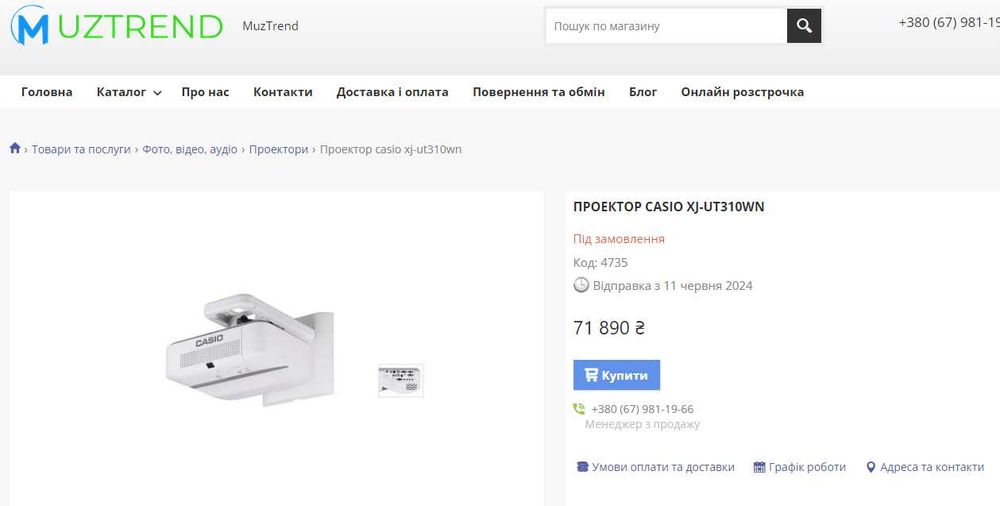The height and width of the screenshot is (506, 1000).
Task: Go to Онлайн розстрочка page
Action: click(x=742, y=92)
